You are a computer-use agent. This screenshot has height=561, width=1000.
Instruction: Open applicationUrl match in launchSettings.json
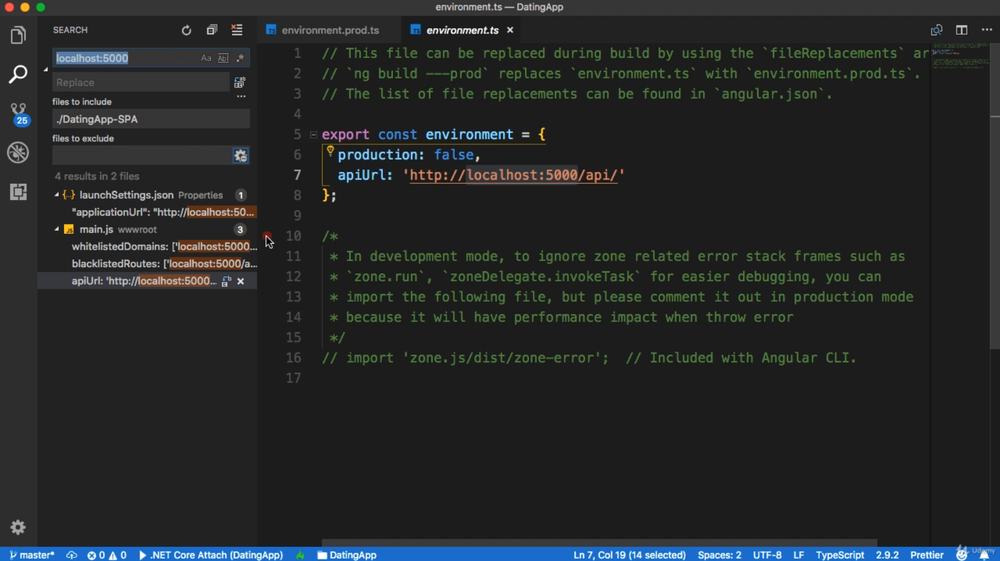click(162, 212)
